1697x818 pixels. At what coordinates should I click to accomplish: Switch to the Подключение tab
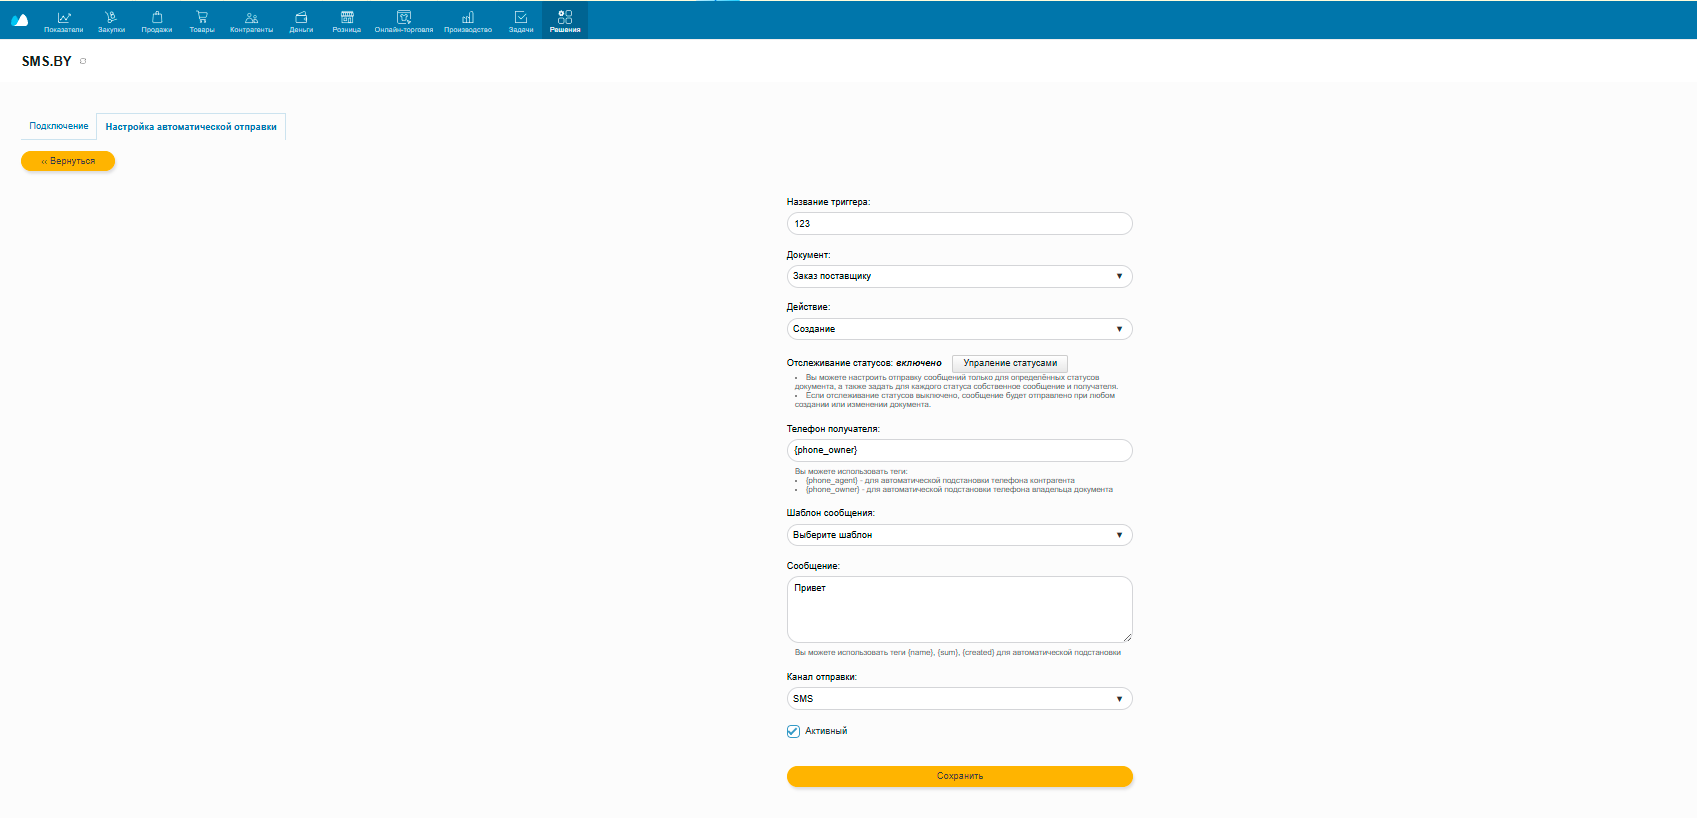(59, 126)
